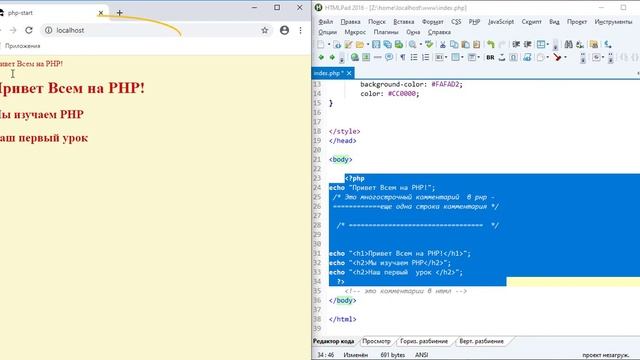Click the </html> closing tag line
This screenshot has height=360, width=640.
(x=342, y=319)
